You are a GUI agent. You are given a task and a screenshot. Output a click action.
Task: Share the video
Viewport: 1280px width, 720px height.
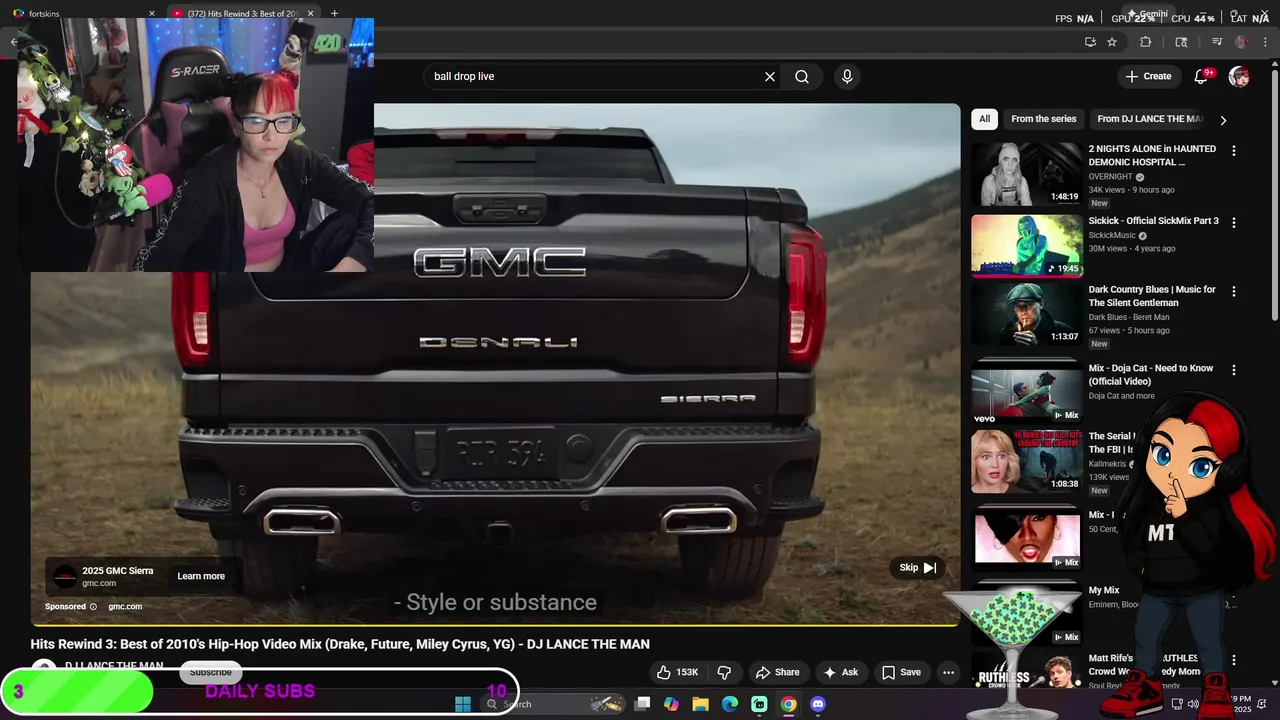coord(777,672)
